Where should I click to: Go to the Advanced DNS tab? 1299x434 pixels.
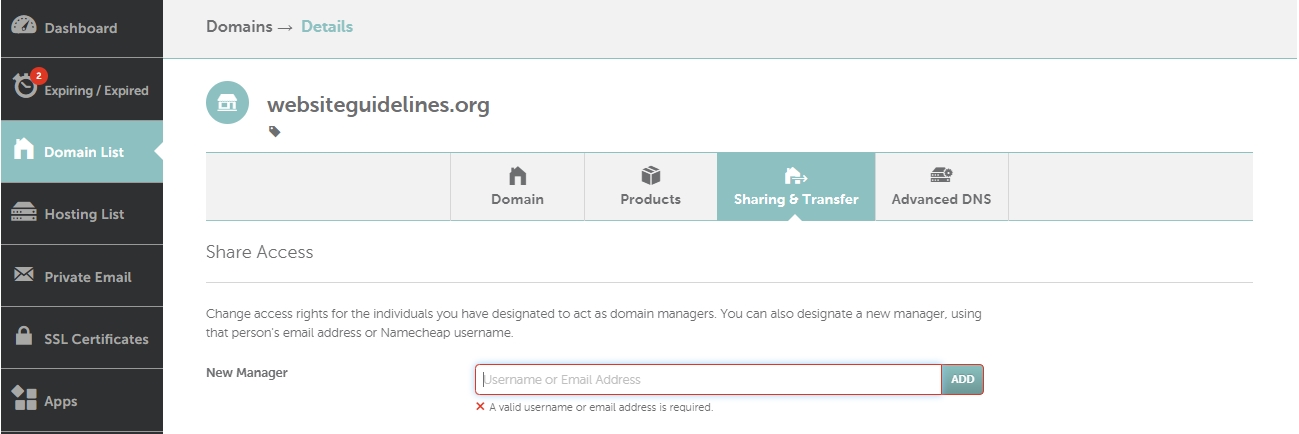941,186
